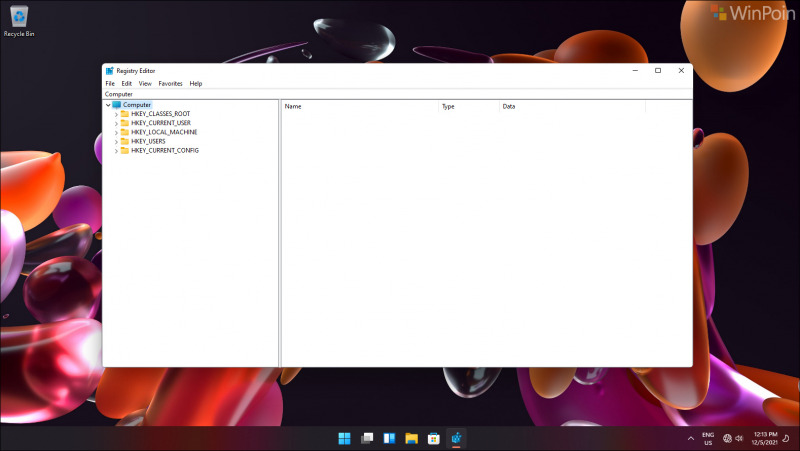800x451 pixels.
Task: Show hidden system tray icons
Action: point(690,438)
